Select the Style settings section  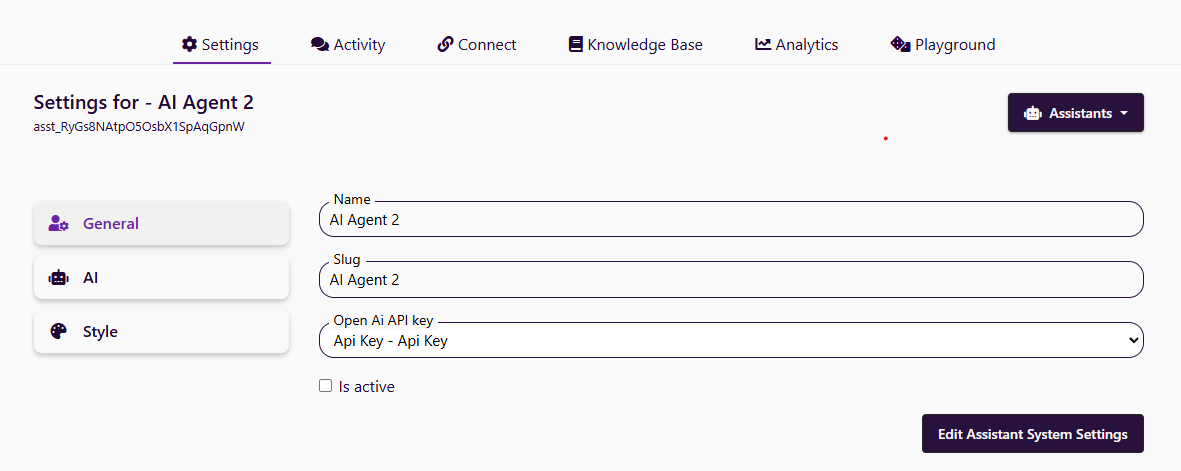coord(161,332)
